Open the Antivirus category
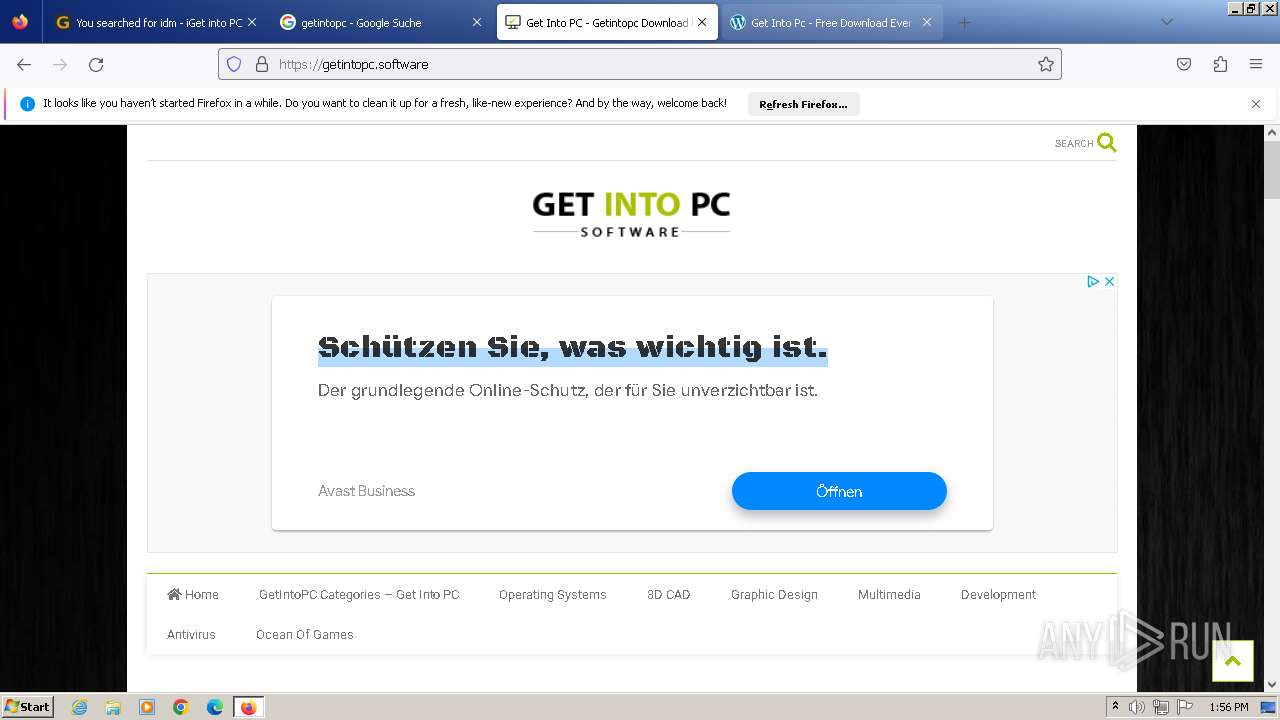The width and height of the screenshot is (1280, 720). (x=191, y=634)
